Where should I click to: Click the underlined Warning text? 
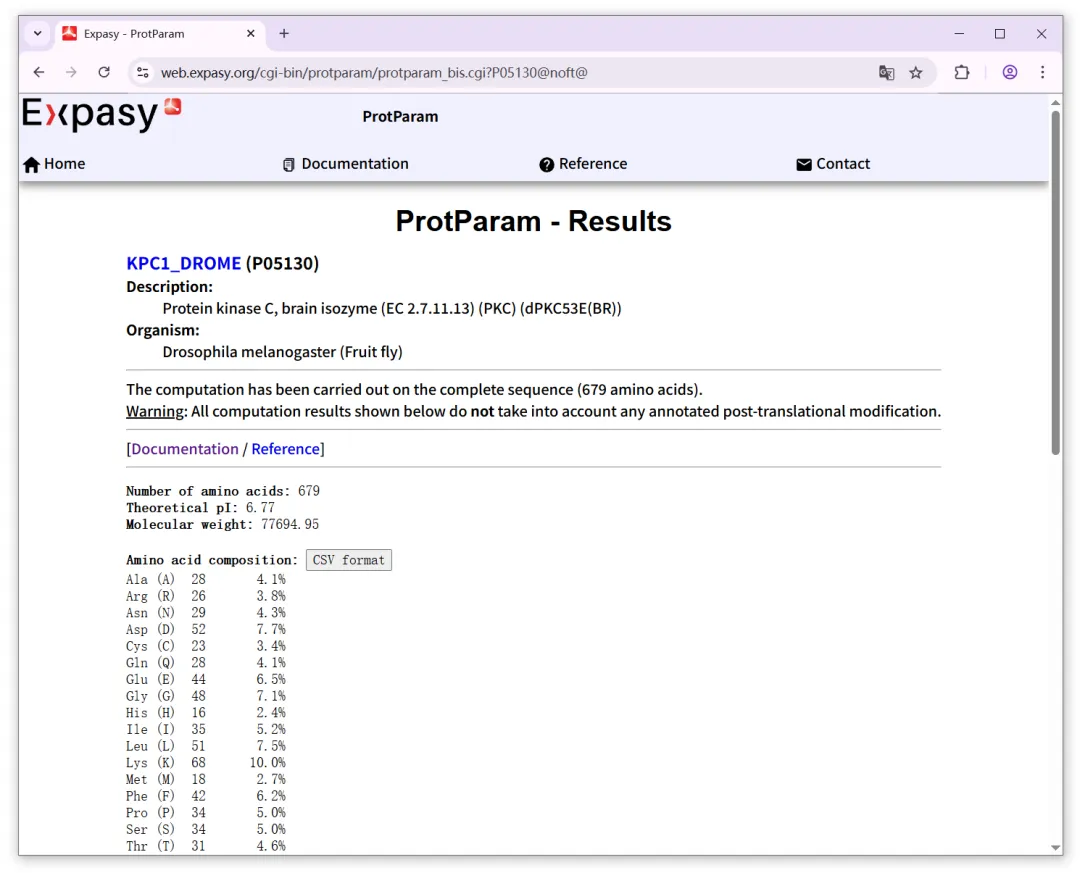click(155, 411)
